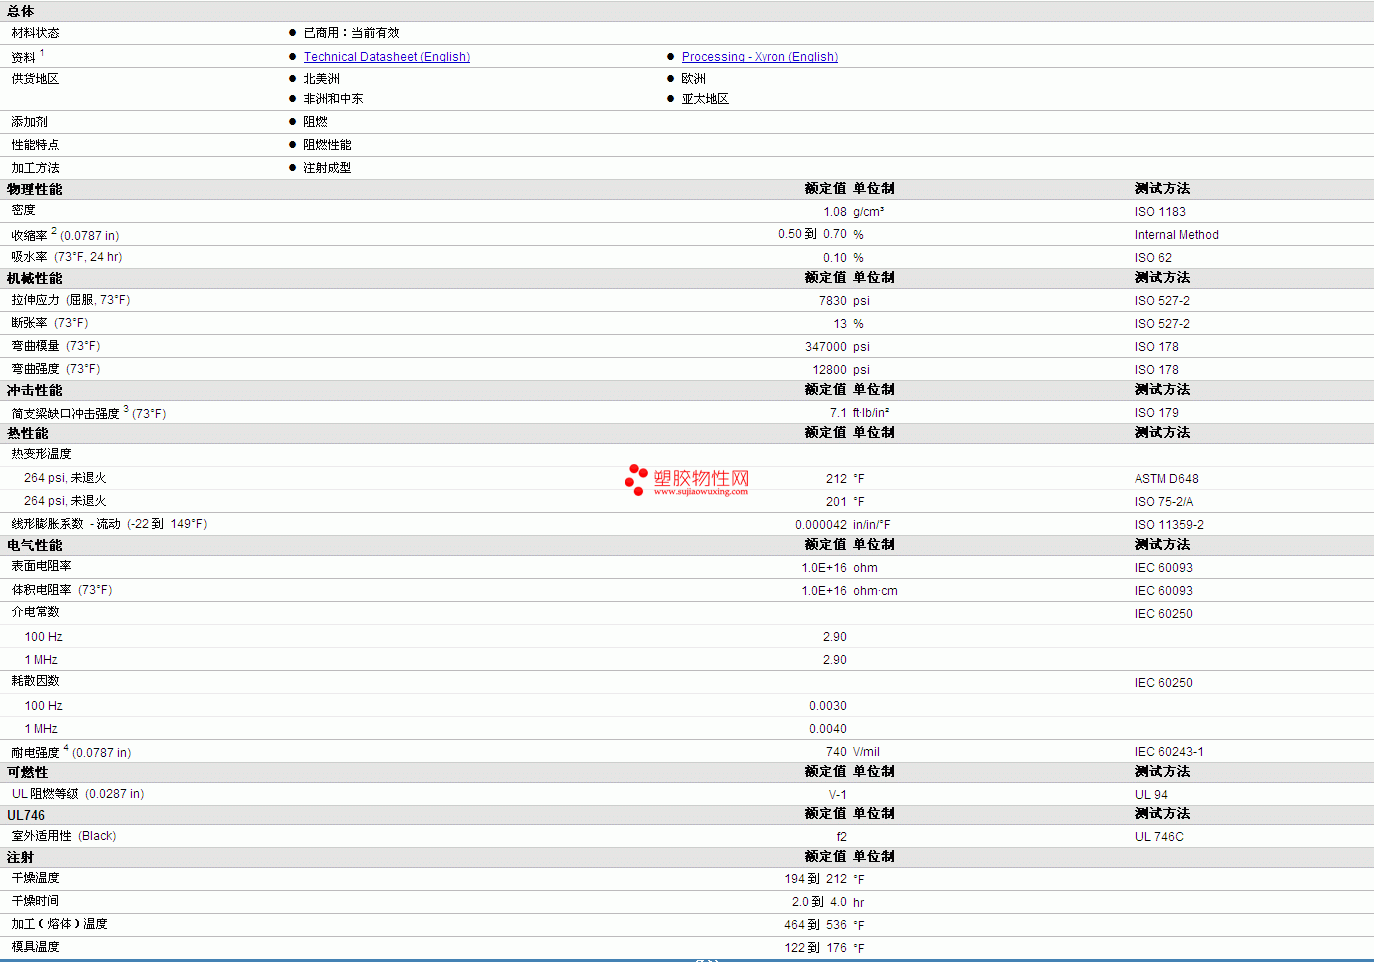Click the 冲击性能 section header
The height and width of the screenshot is (962, 1374).
coord(34,391)
